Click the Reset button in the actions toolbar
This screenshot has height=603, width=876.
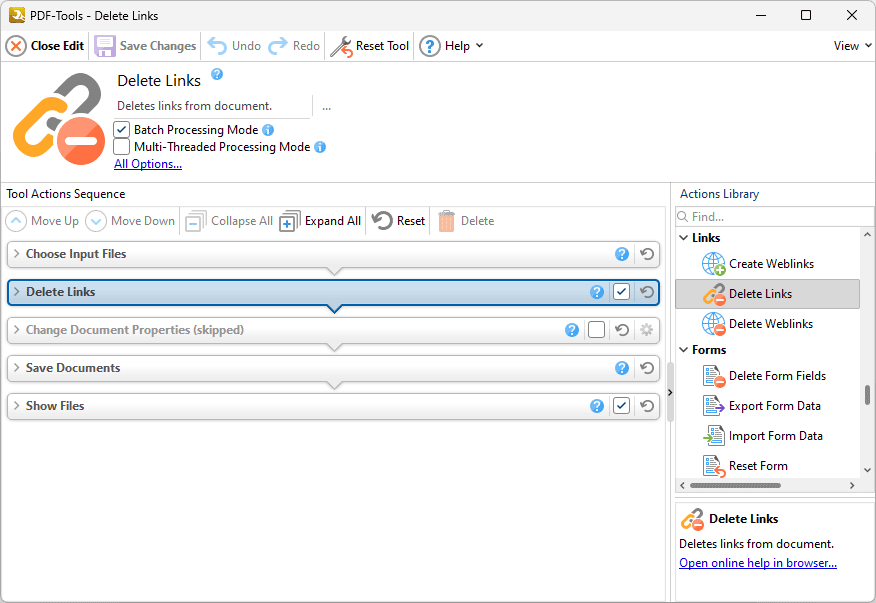[399, 221]
